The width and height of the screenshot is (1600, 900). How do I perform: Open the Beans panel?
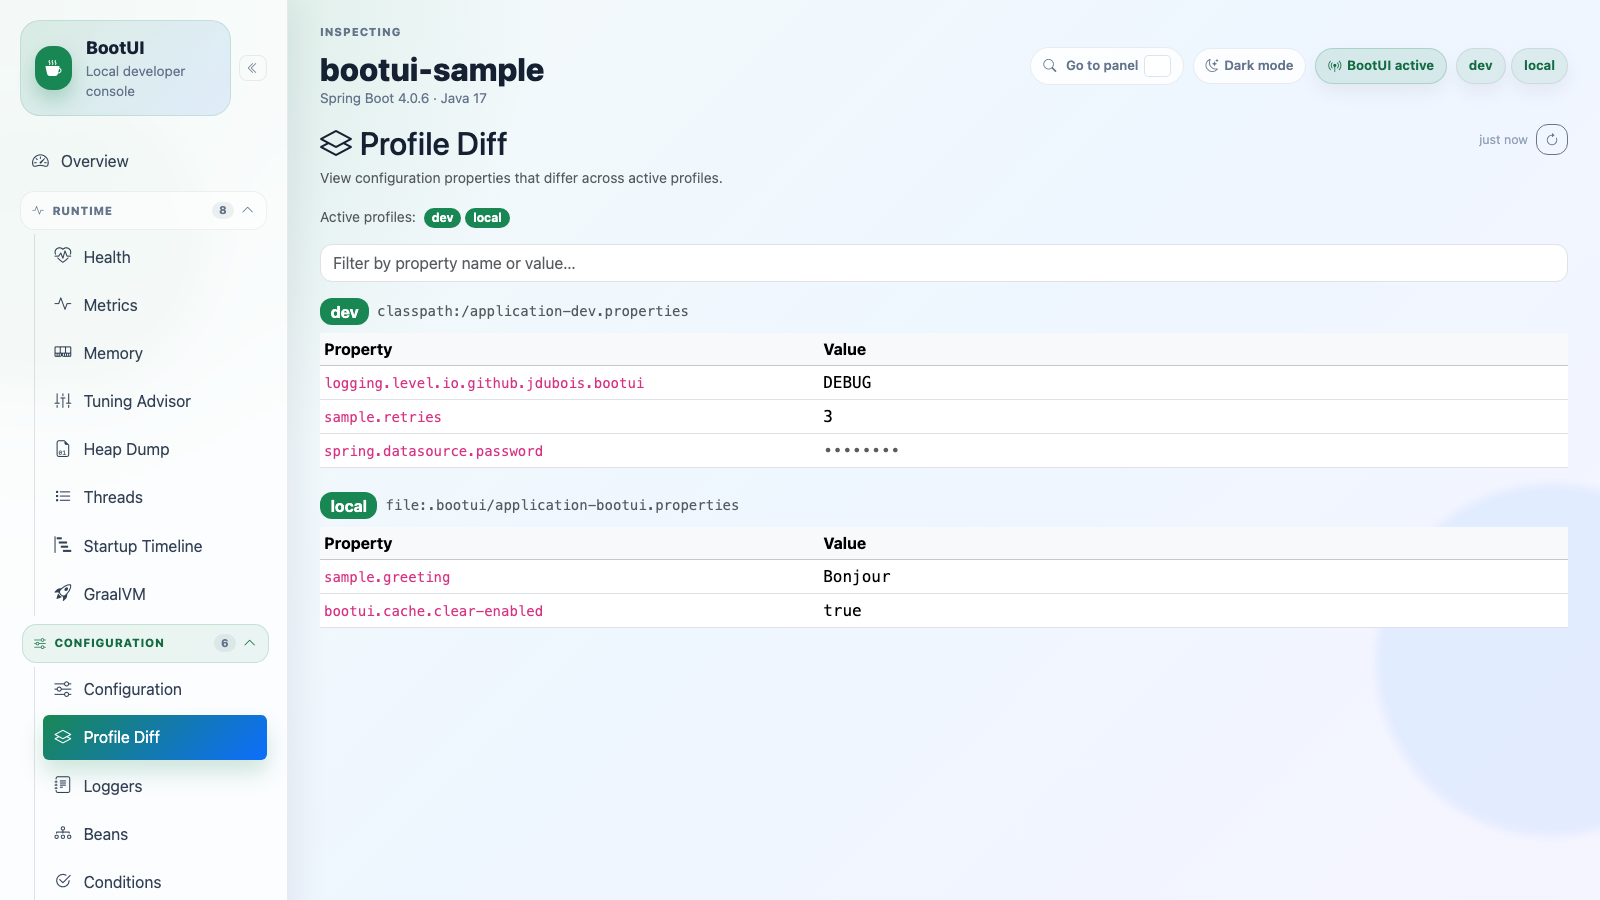pyautogui.click(x=155, y=834)
